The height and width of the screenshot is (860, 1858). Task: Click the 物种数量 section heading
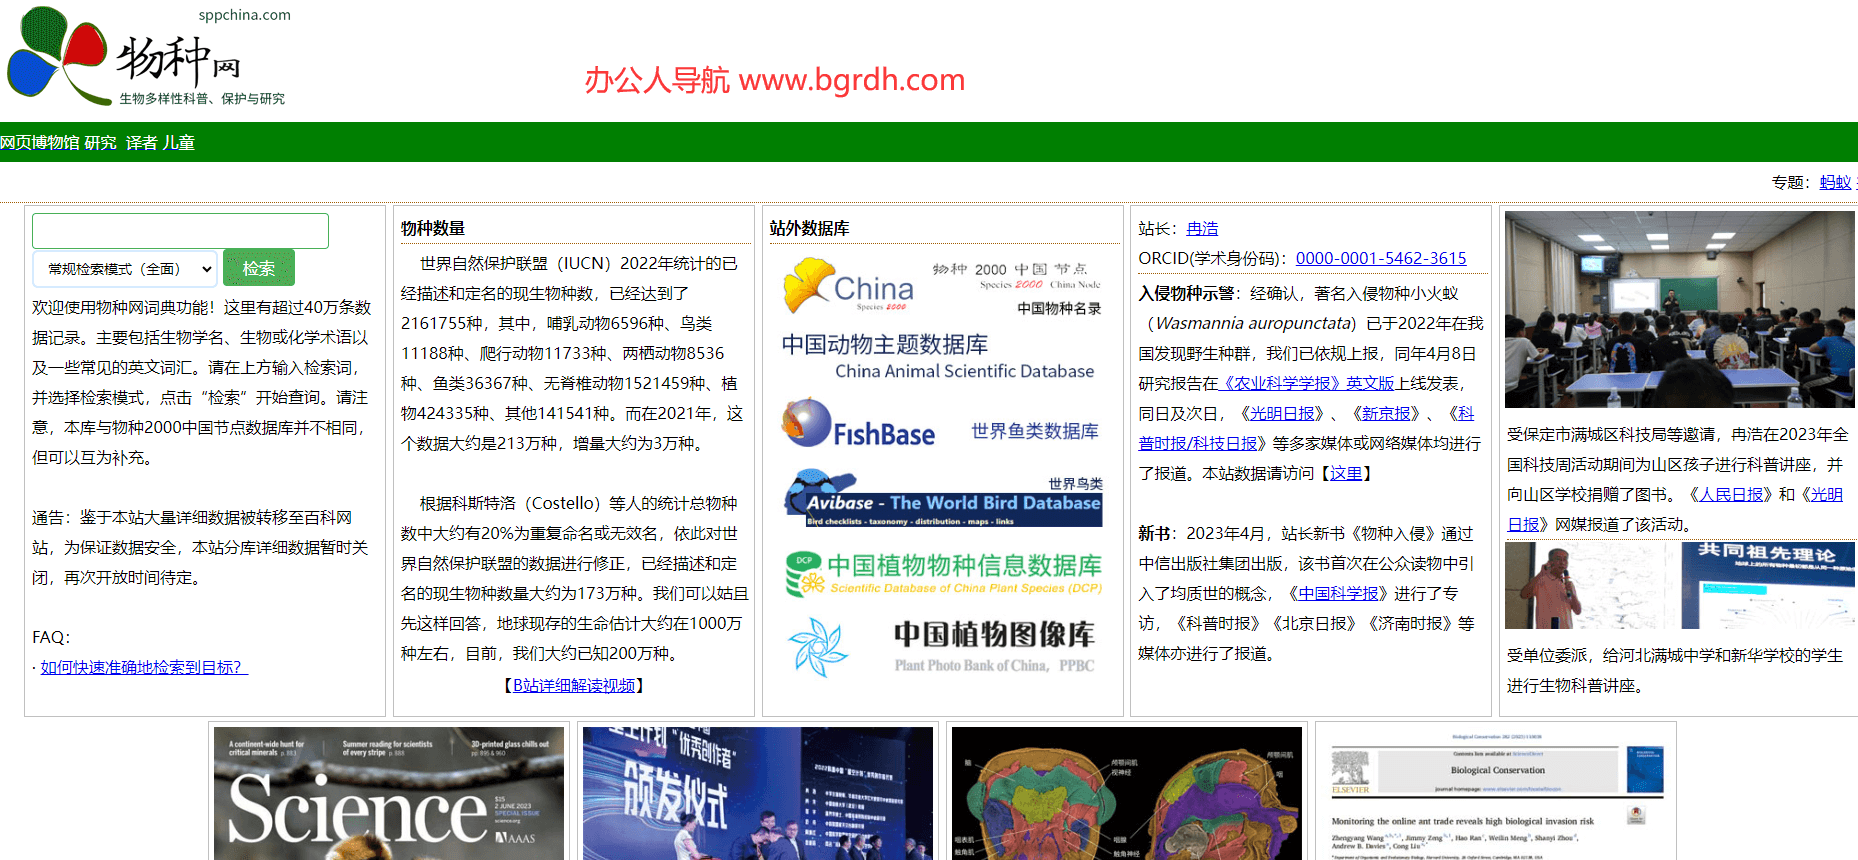click(x=433, y=228)
